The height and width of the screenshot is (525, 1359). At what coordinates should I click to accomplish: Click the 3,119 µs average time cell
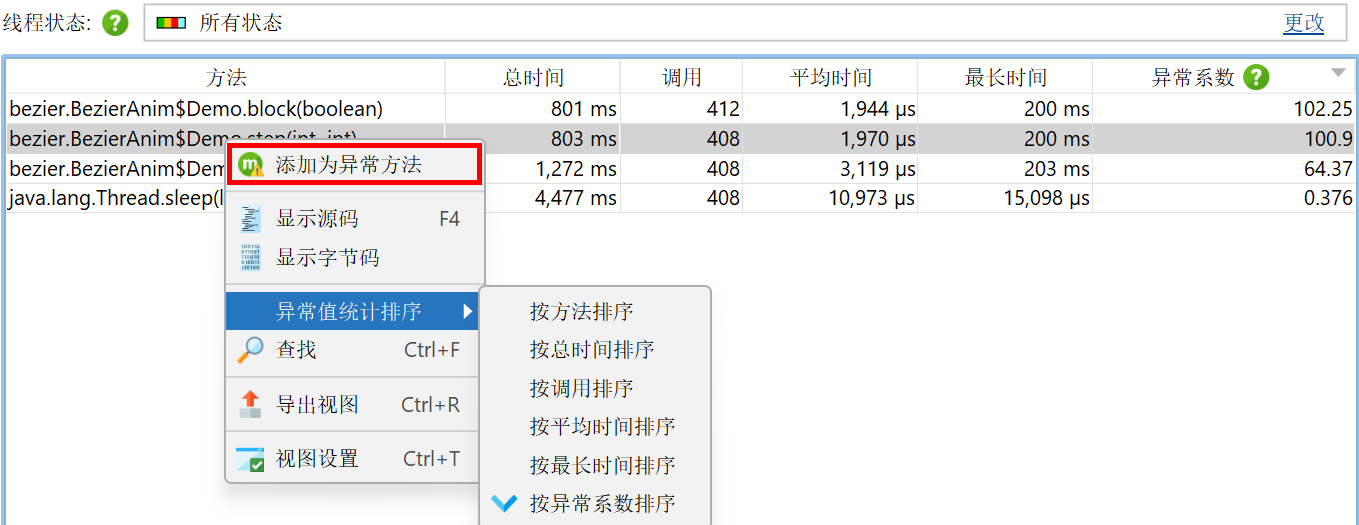point(831,169)
